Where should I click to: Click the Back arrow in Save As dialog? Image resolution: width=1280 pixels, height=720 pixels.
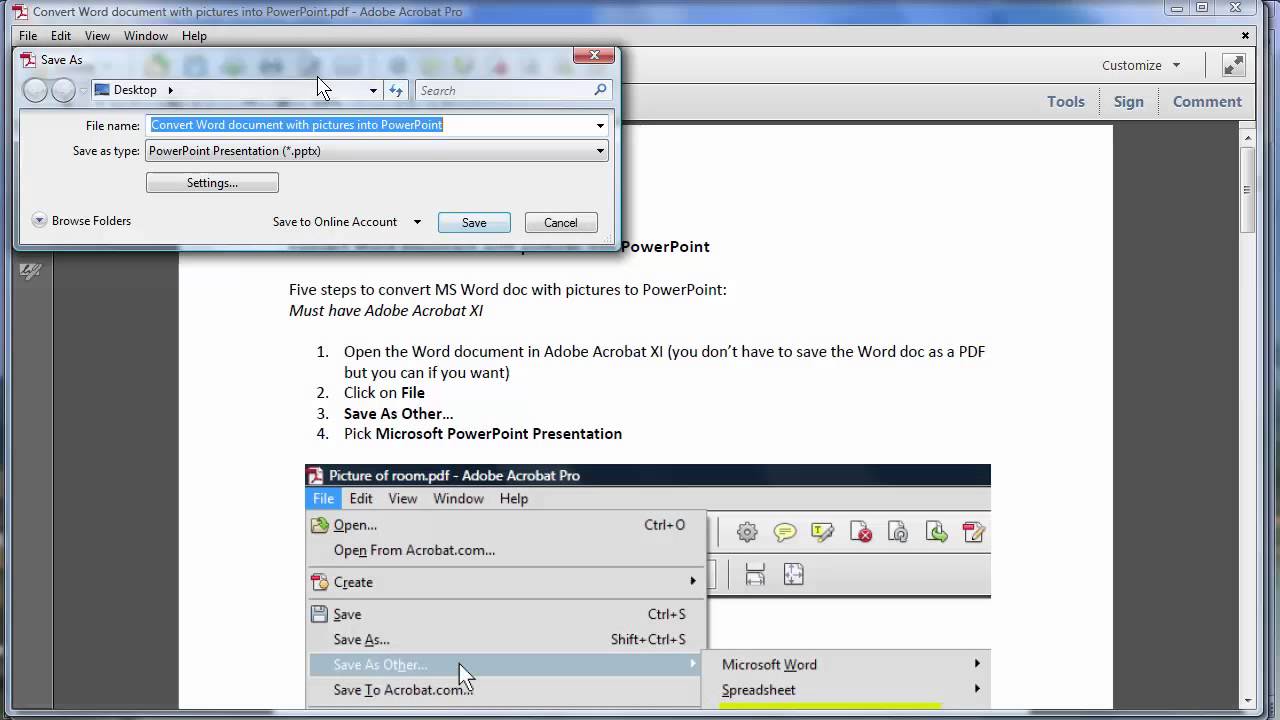35,90
